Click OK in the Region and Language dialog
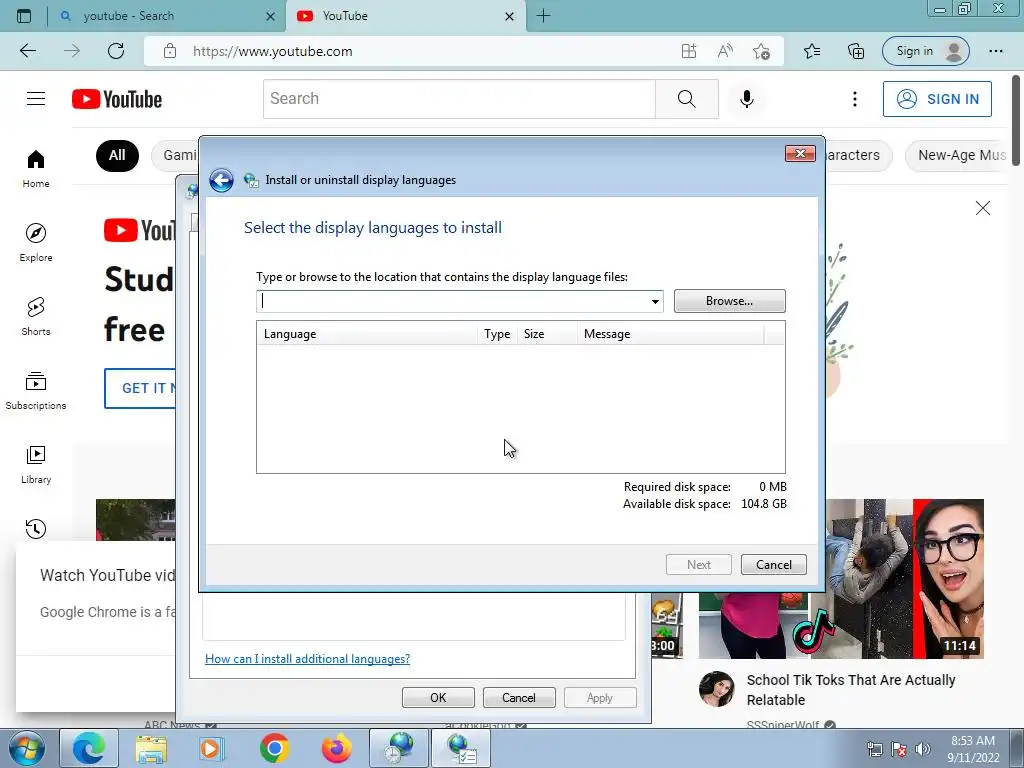Image resolution: width=1024 pixels, height=768 pixels. point(438,697)
